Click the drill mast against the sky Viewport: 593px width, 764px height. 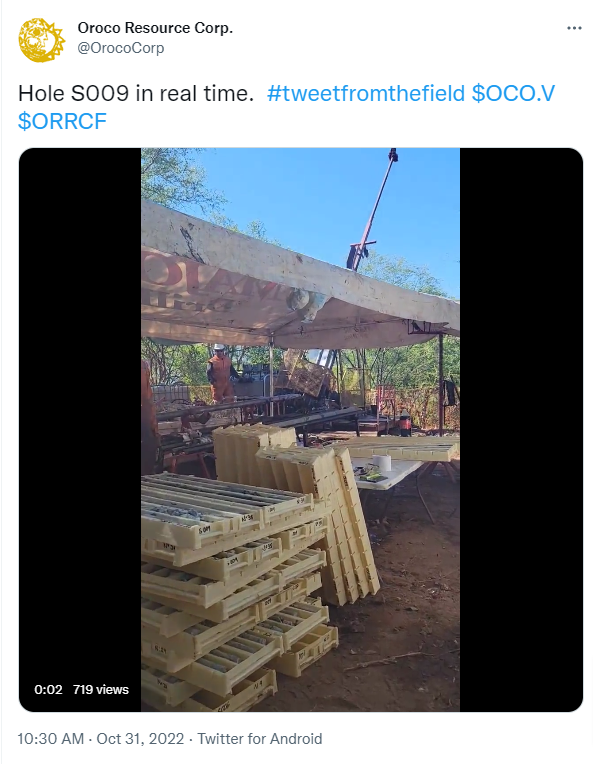pos(372,210)
